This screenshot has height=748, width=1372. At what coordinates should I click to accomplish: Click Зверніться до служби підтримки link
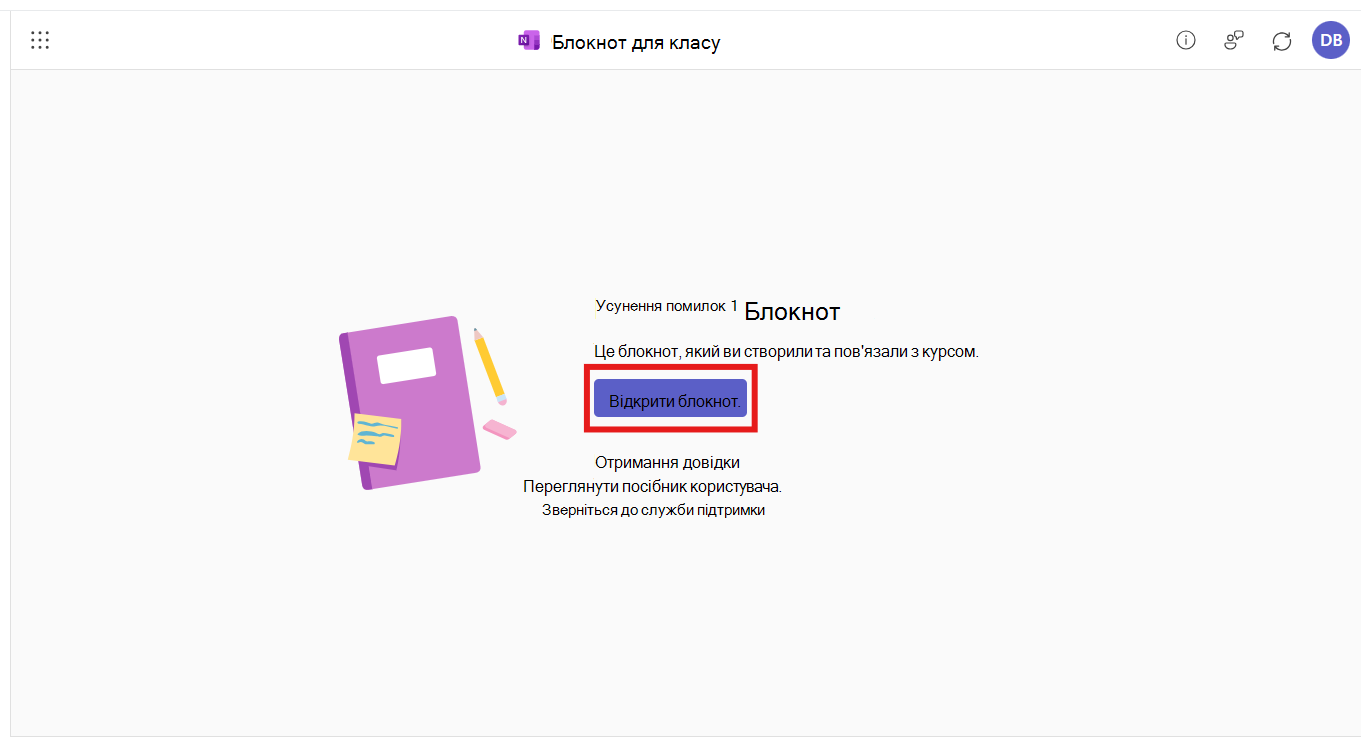point(653,510)
